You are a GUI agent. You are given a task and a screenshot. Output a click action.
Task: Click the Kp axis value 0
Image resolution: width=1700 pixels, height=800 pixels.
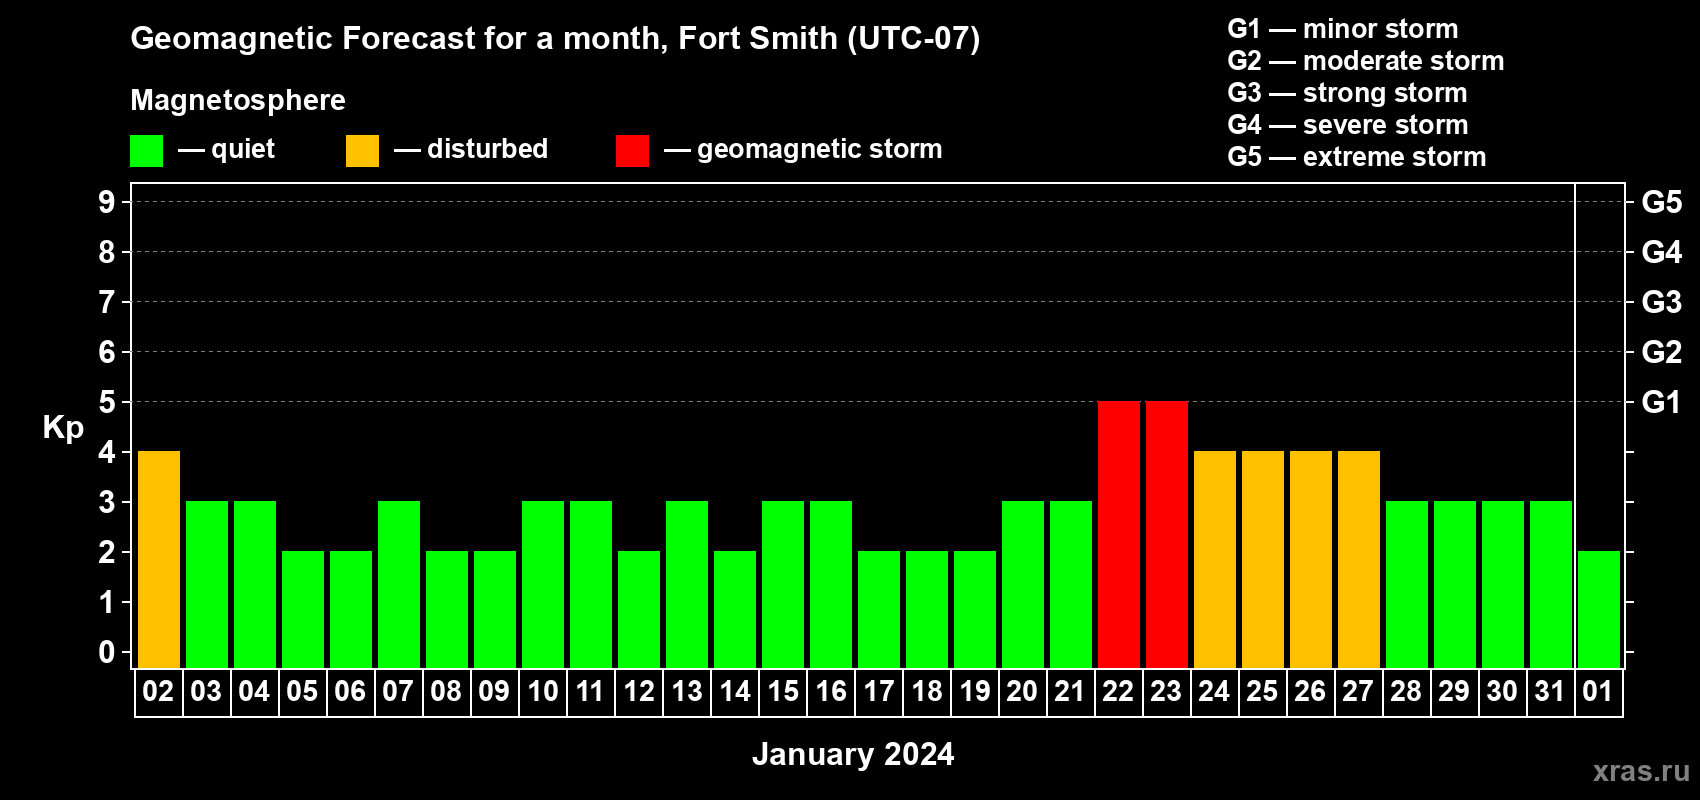107,652
